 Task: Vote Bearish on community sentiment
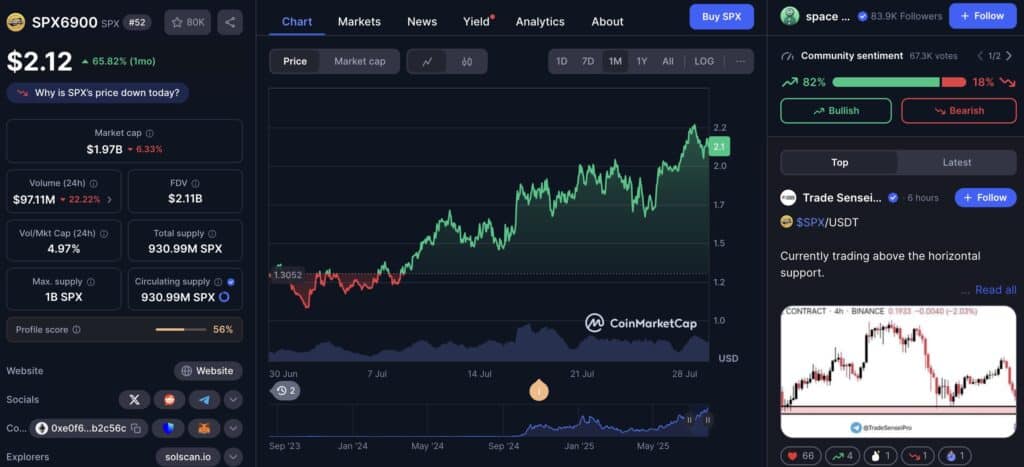click(959, 111)
